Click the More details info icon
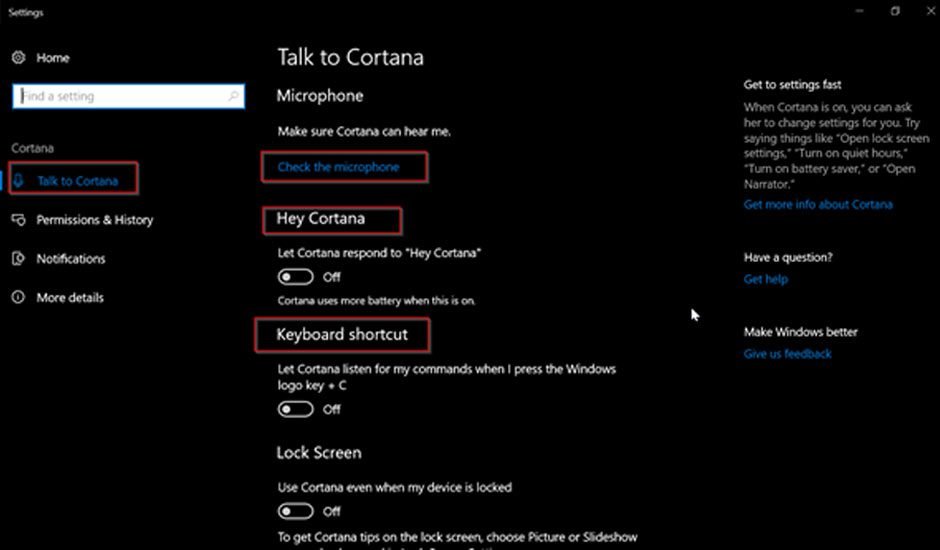This screenshot has width=940, height=550. [x=19, y=297]
